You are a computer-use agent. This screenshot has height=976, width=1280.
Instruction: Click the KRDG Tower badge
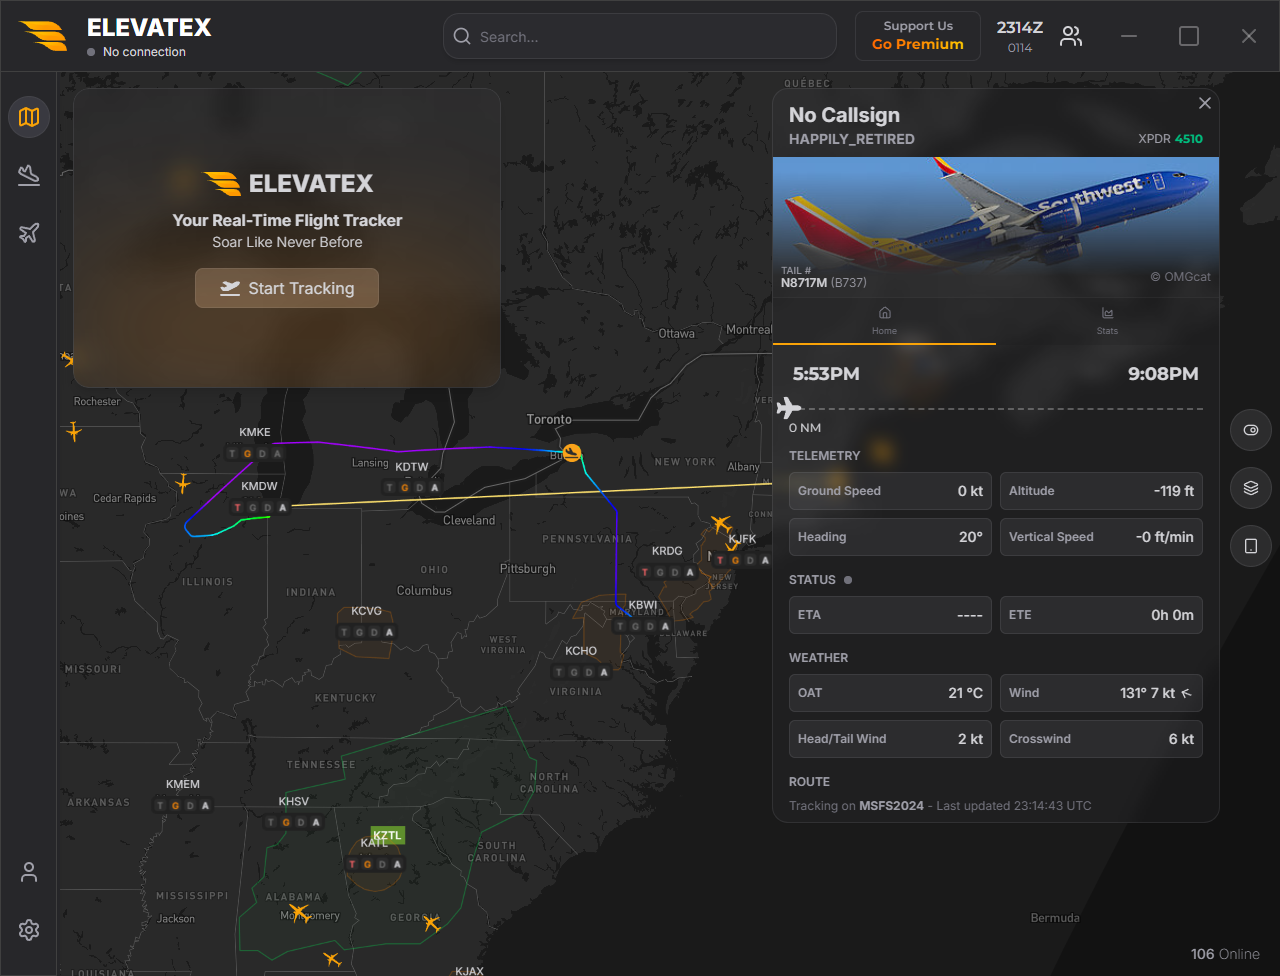click(x=645, y=573)
